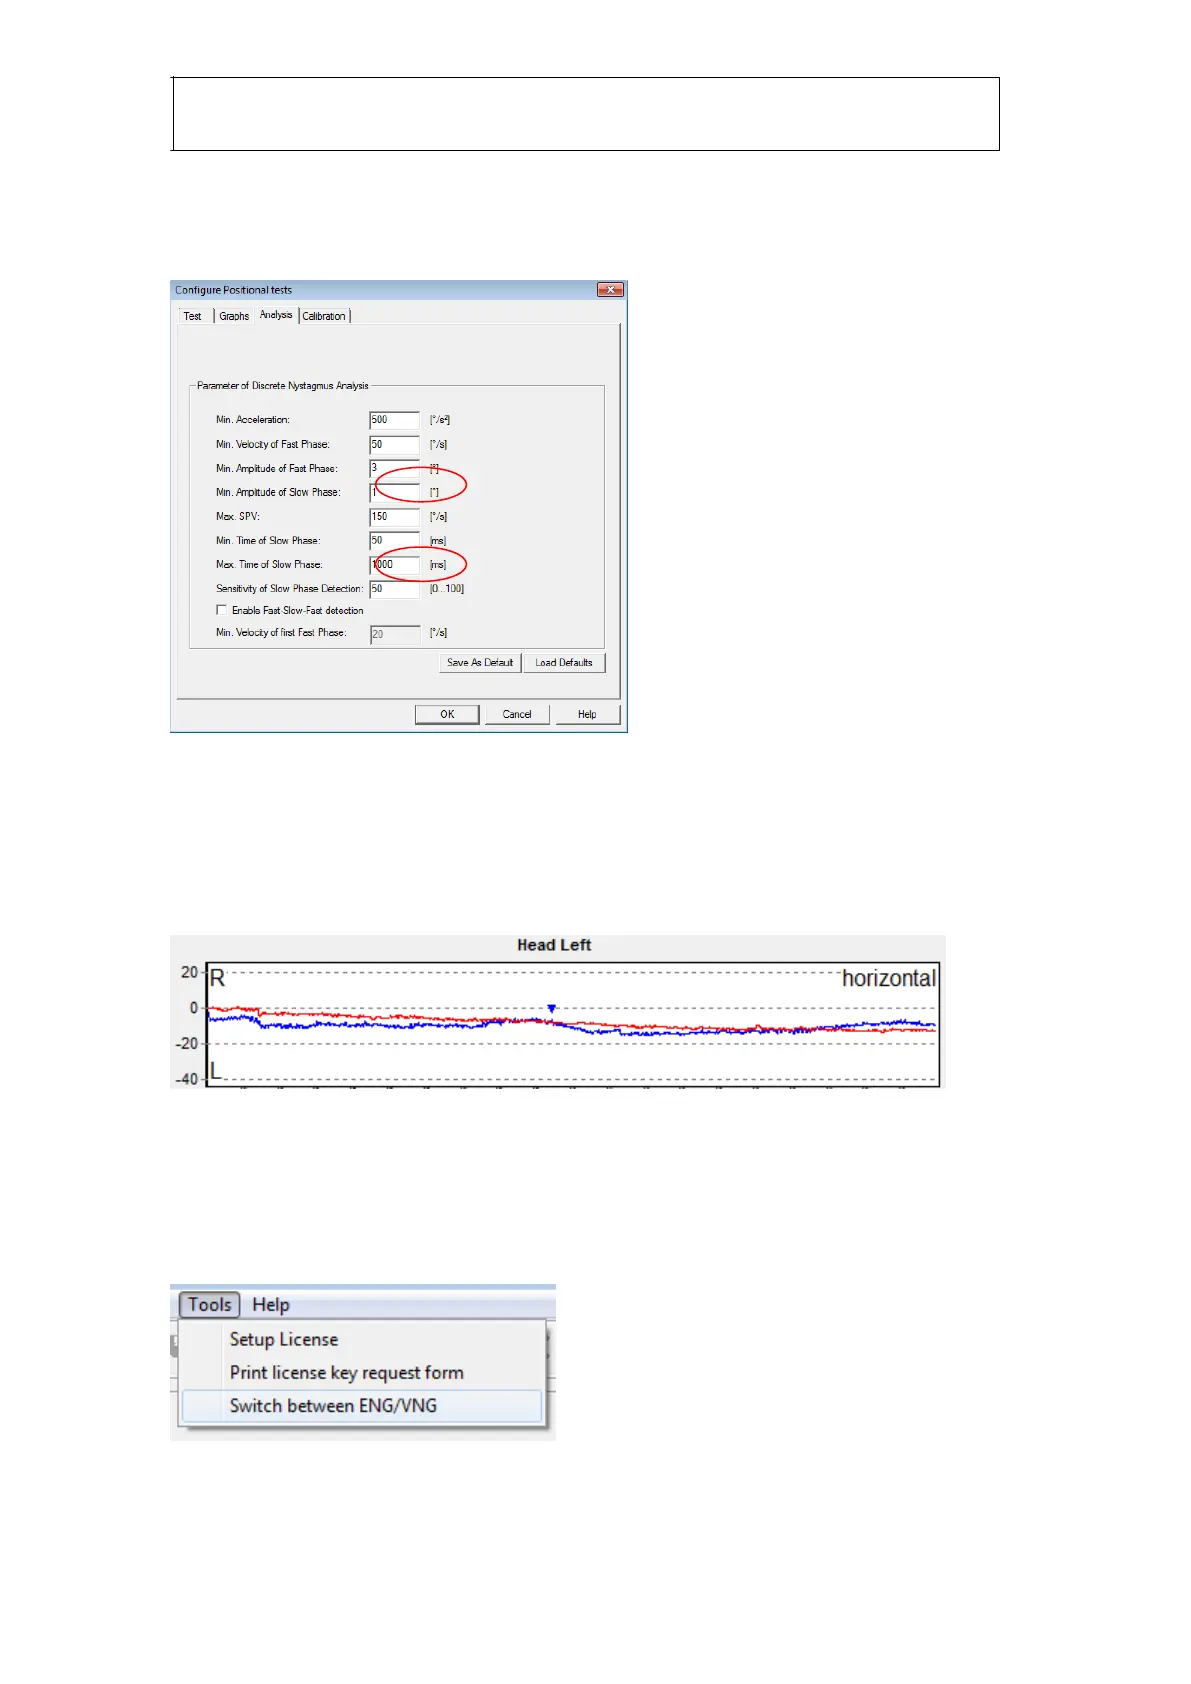1191x1684 pixels.
Task: Click the Max. SPV input field
Action: coord(394,517)
